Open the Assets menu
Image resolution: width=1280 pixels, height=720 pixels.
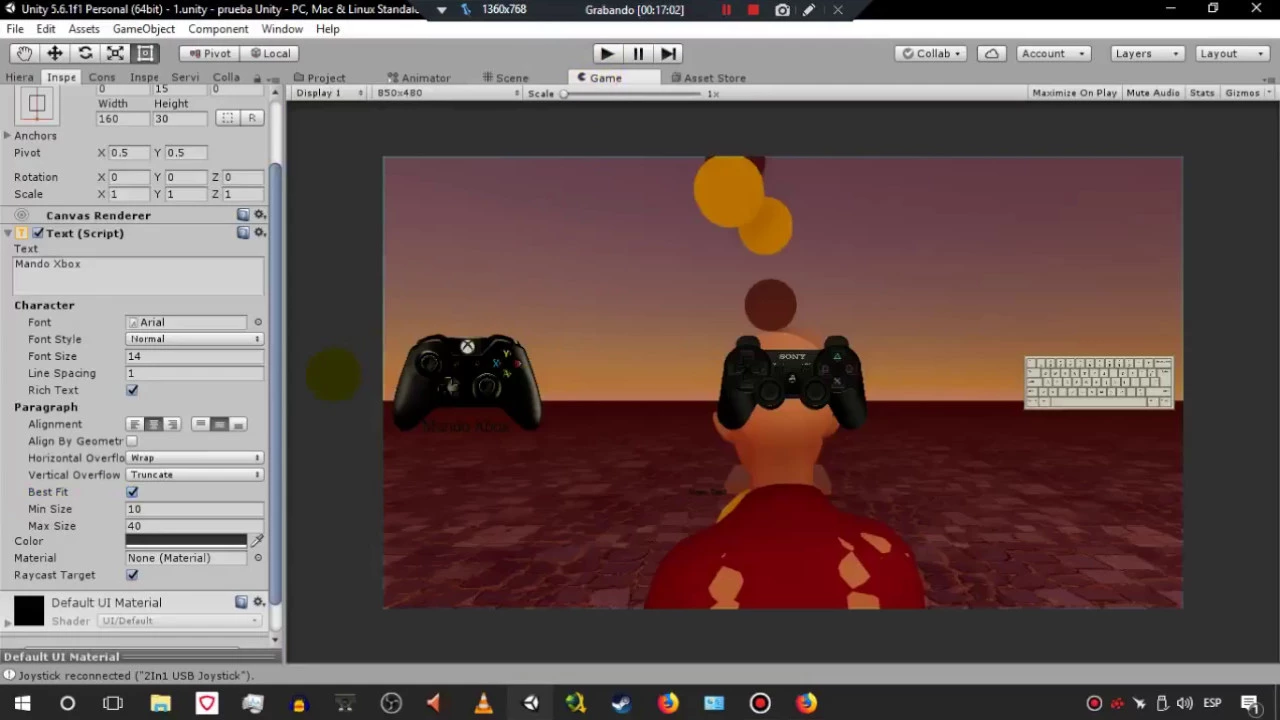click(84, 29)
